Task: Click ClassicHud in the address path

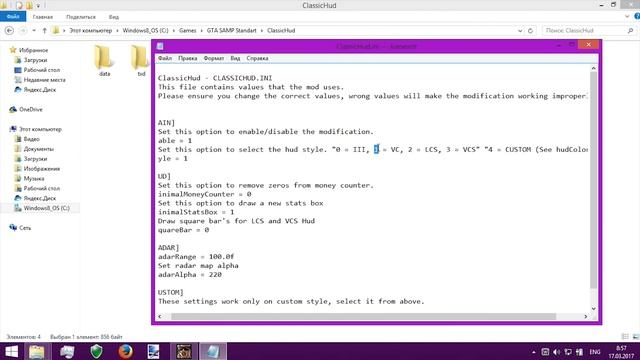Action: [281, 31]
